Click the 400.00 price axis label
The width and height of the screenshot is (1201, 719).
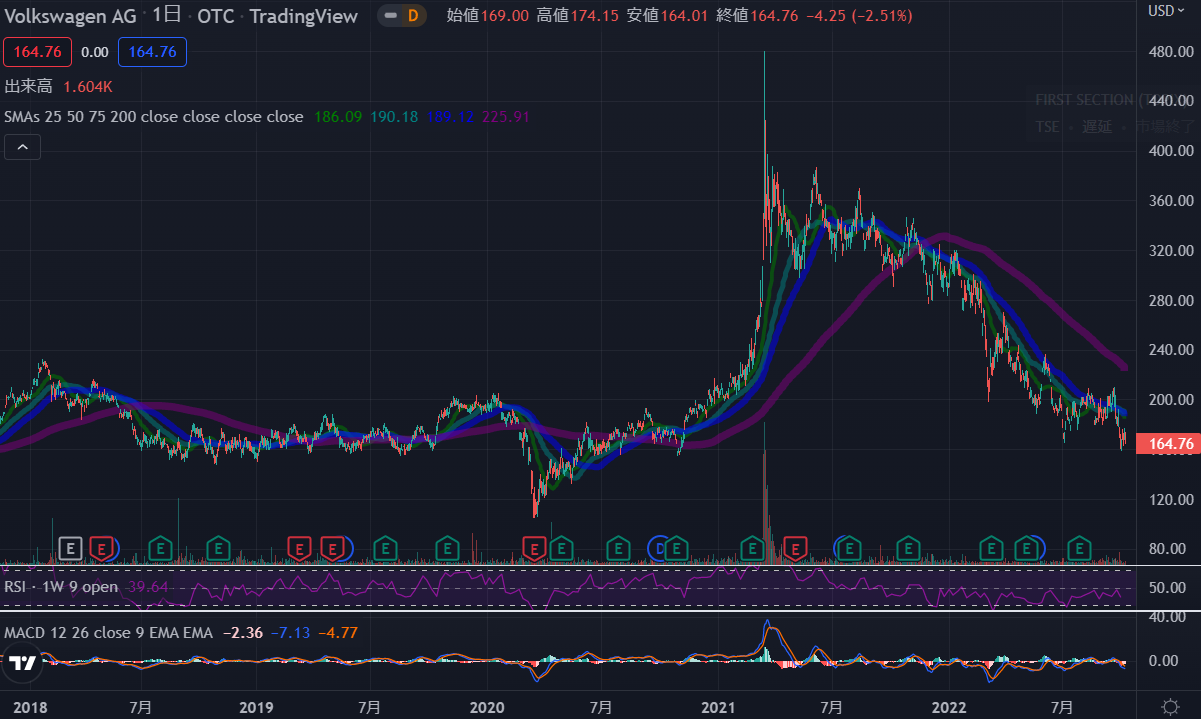click(1172, 151)
